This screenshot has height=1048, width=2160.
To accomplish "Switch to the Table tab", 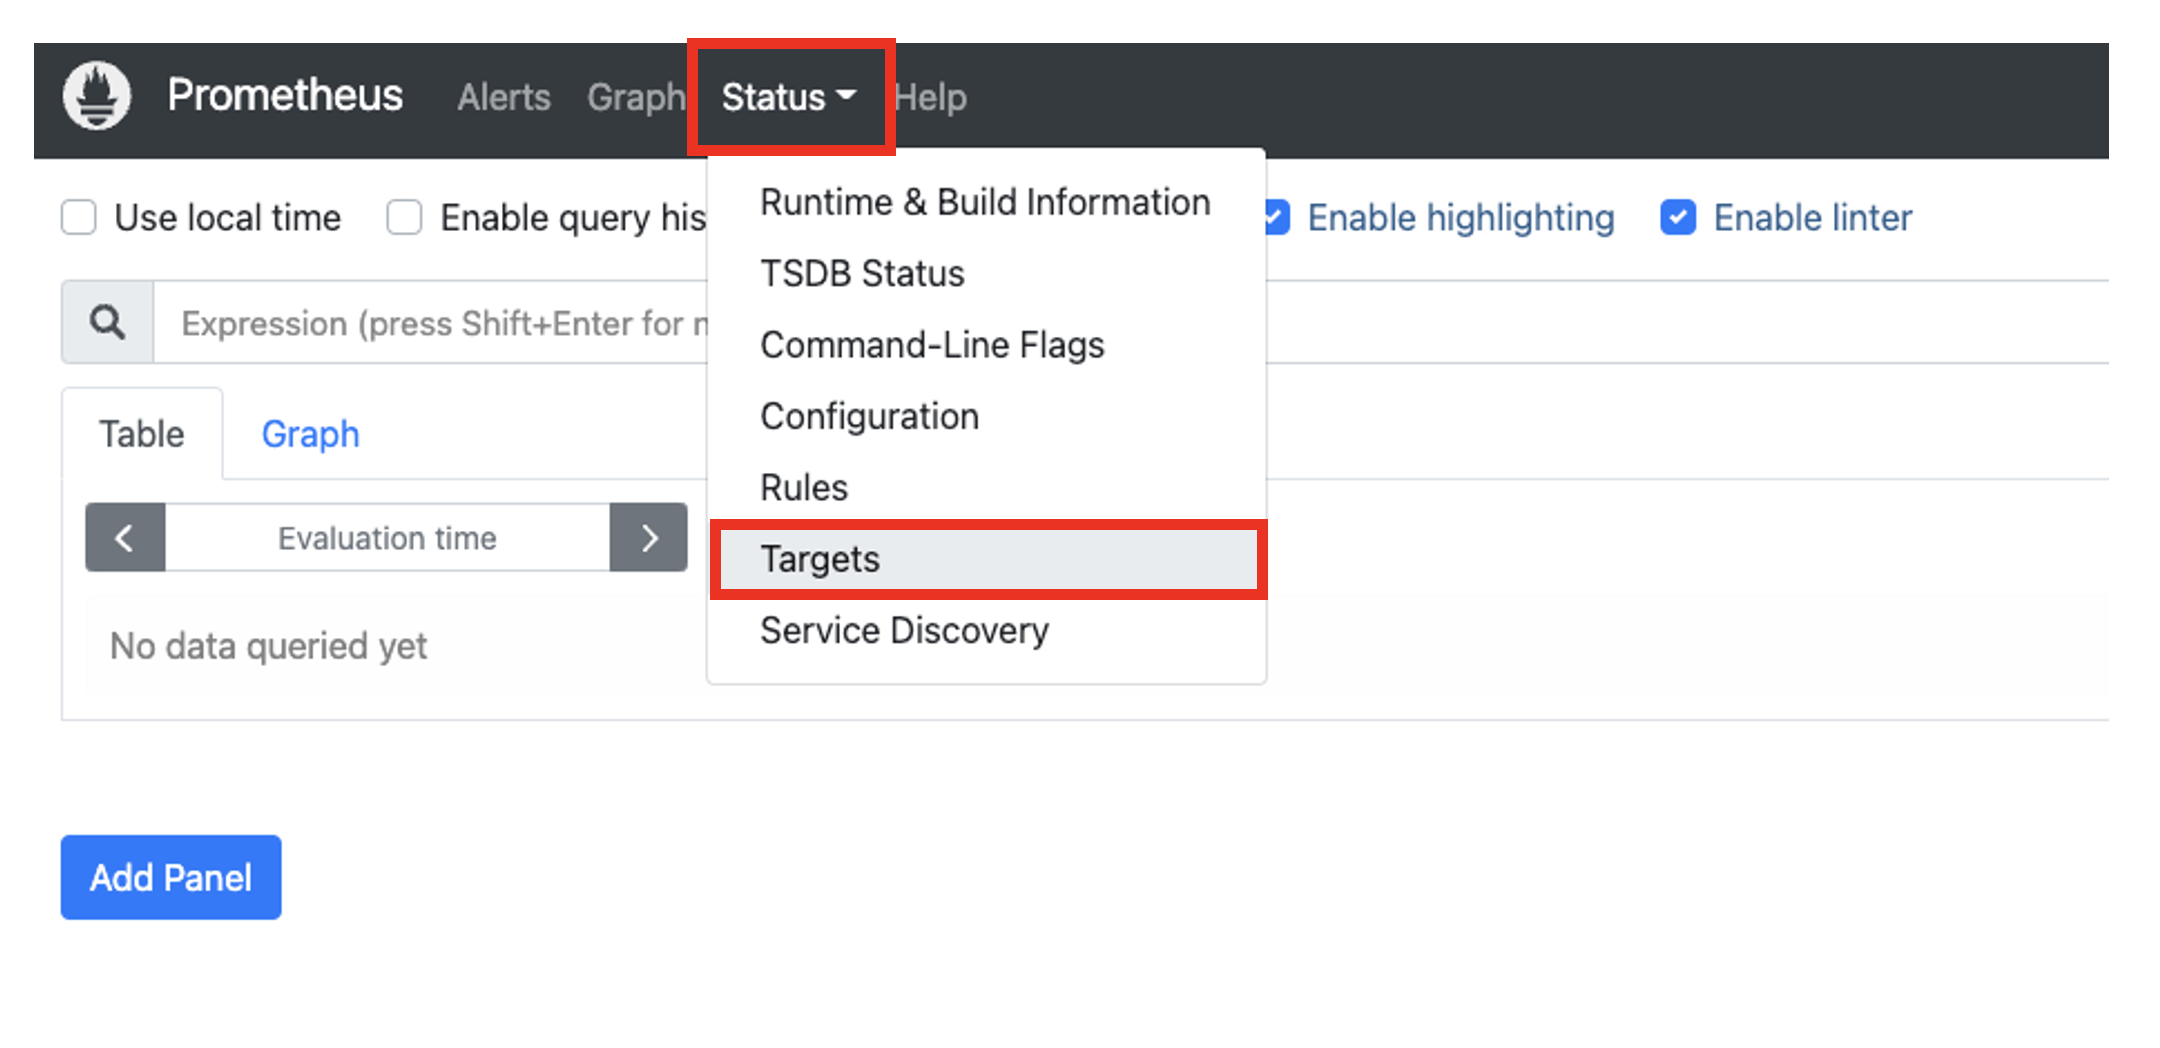I will coord(142,434).
